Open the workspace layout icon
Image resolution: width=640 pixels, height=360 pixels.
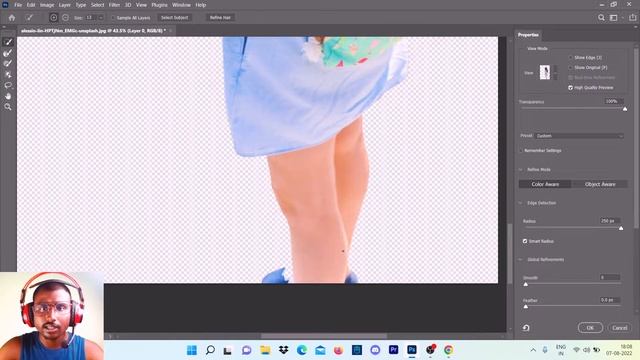[x=613, y=18]
